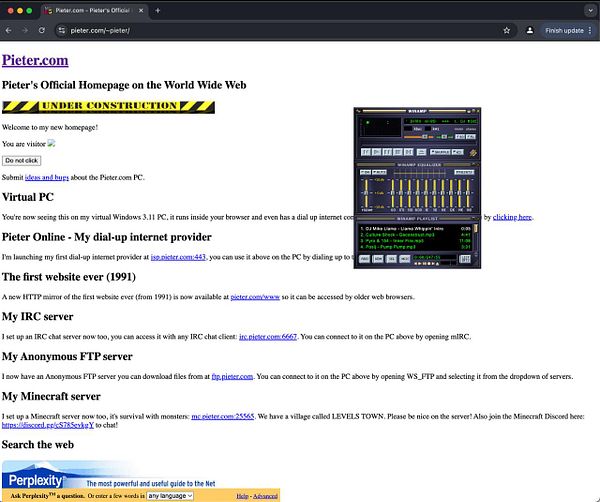
Task: Select third playlist track lasting 11 minutes
Action: (415, 241)
